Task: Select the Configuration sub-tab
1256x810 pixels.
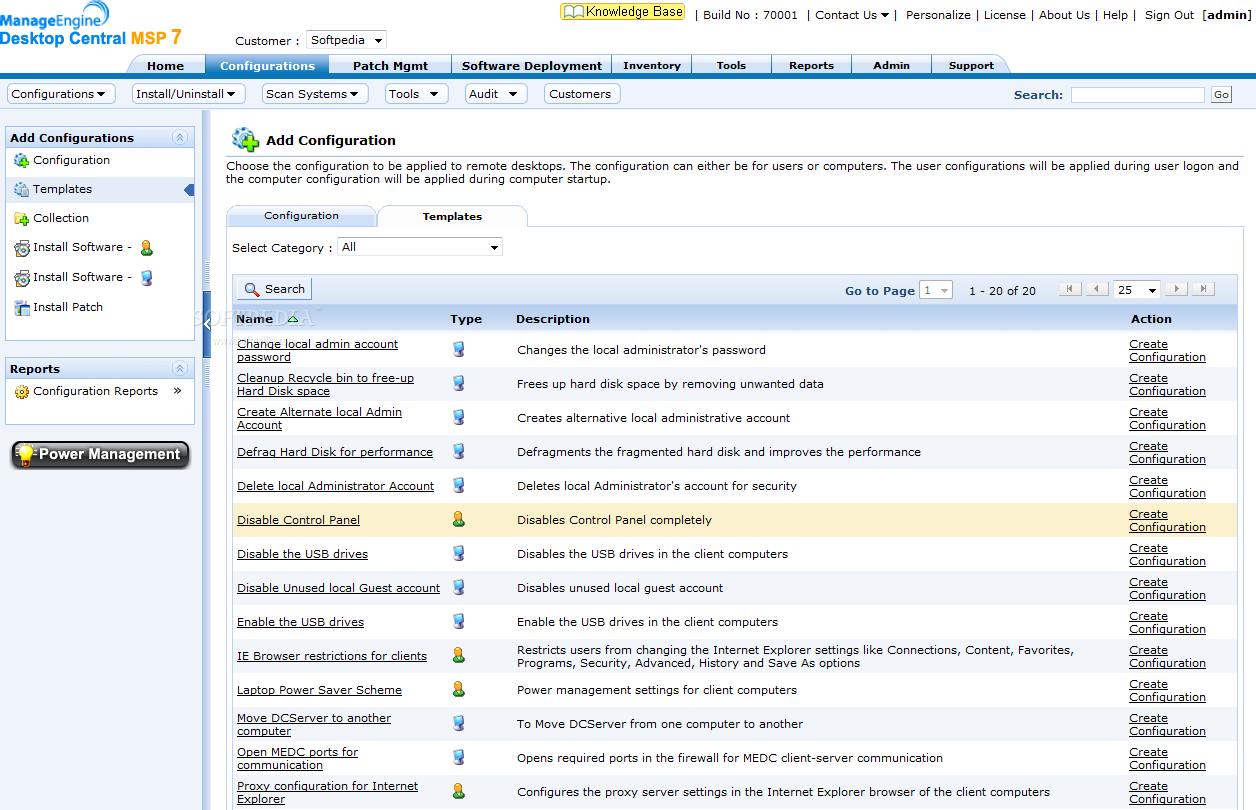Action: click(x=301, y=216)
